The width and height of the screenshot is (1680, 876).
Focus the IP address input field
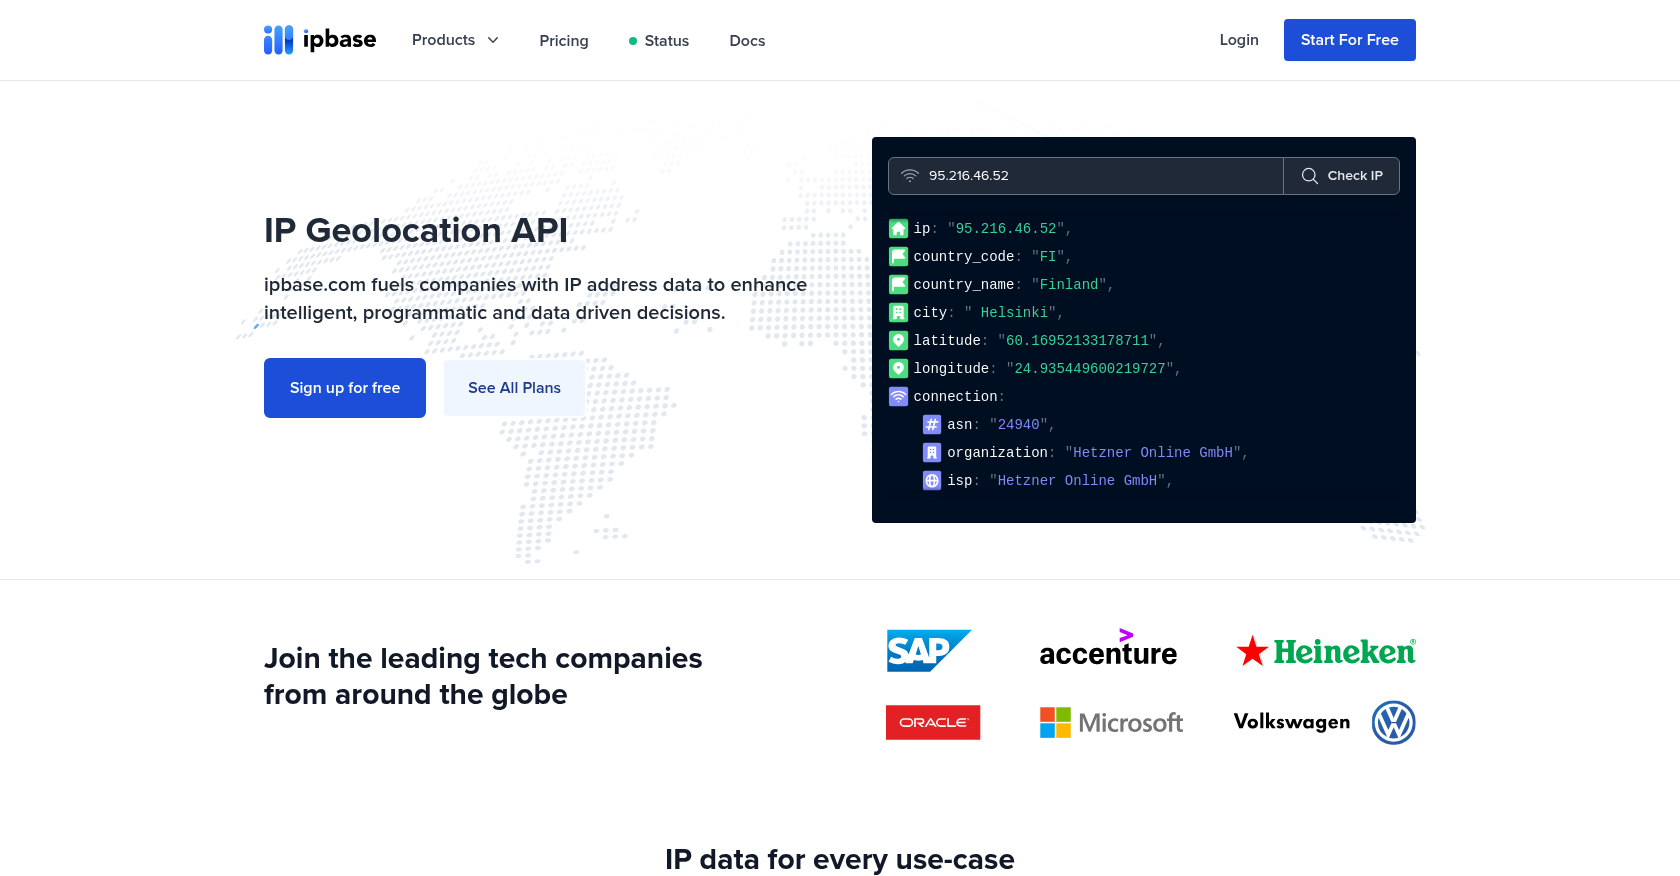coord(1086,176)
